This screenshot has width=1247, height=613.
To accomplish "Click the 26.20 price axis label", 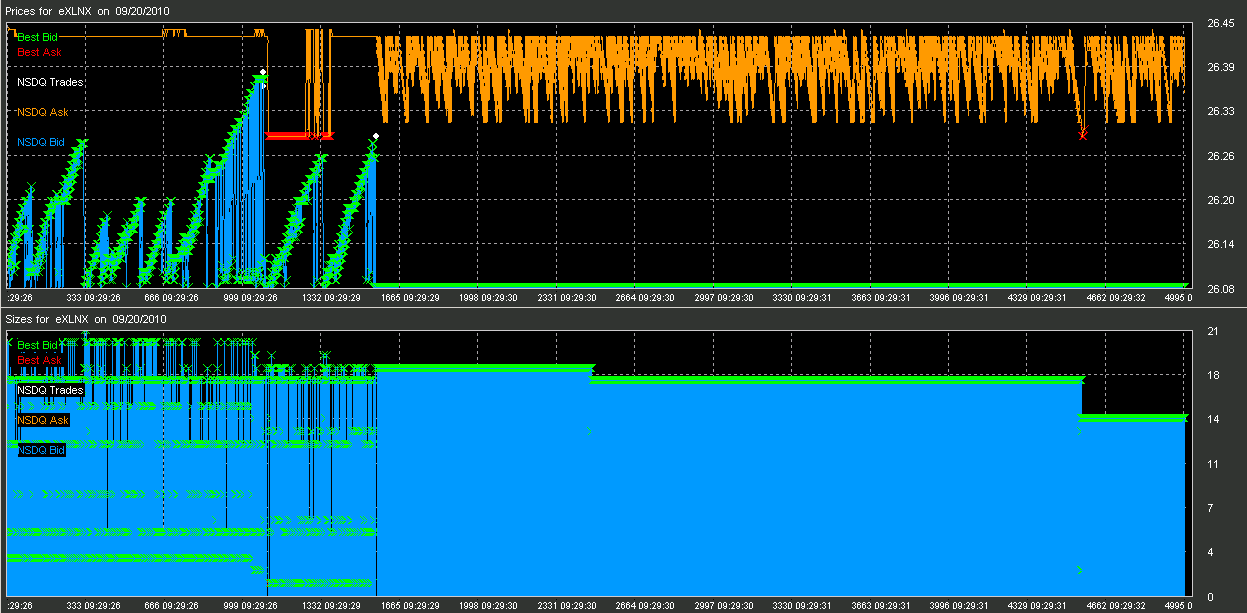I will [1221, 200].
